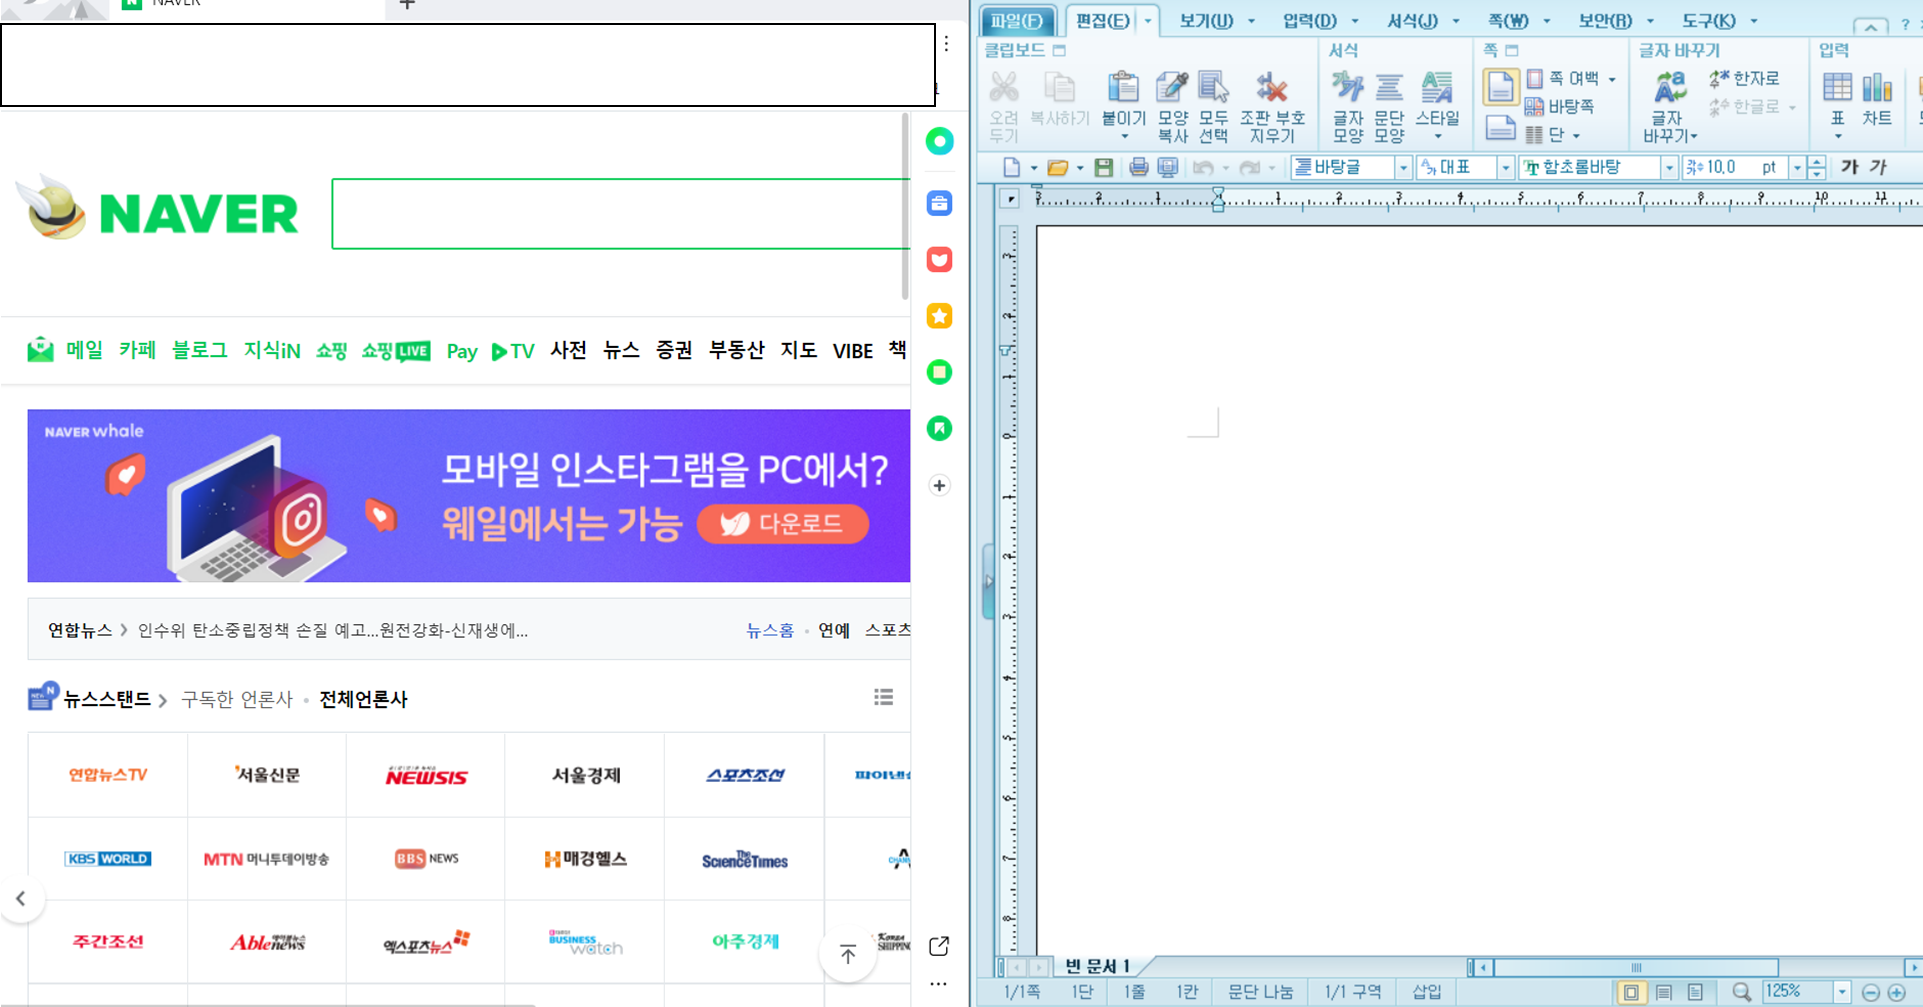The image size is (1923, 1007).
Task: Switch to page layout view in status bar
Action: pyautogui.click(x=1631, y=992)
